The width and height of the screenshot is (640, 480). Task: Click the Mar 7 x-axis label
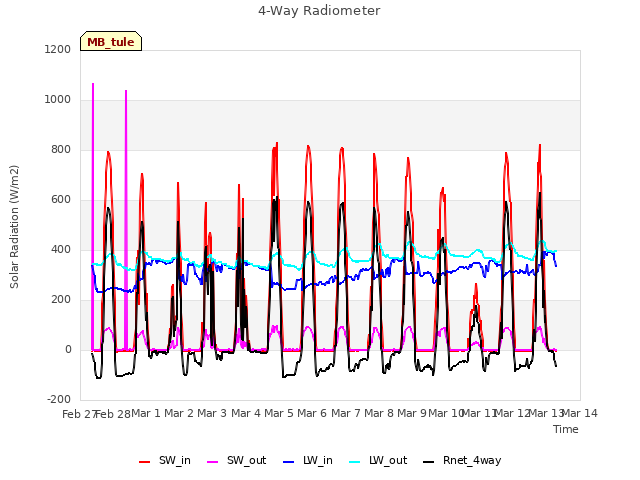[346, 413]
